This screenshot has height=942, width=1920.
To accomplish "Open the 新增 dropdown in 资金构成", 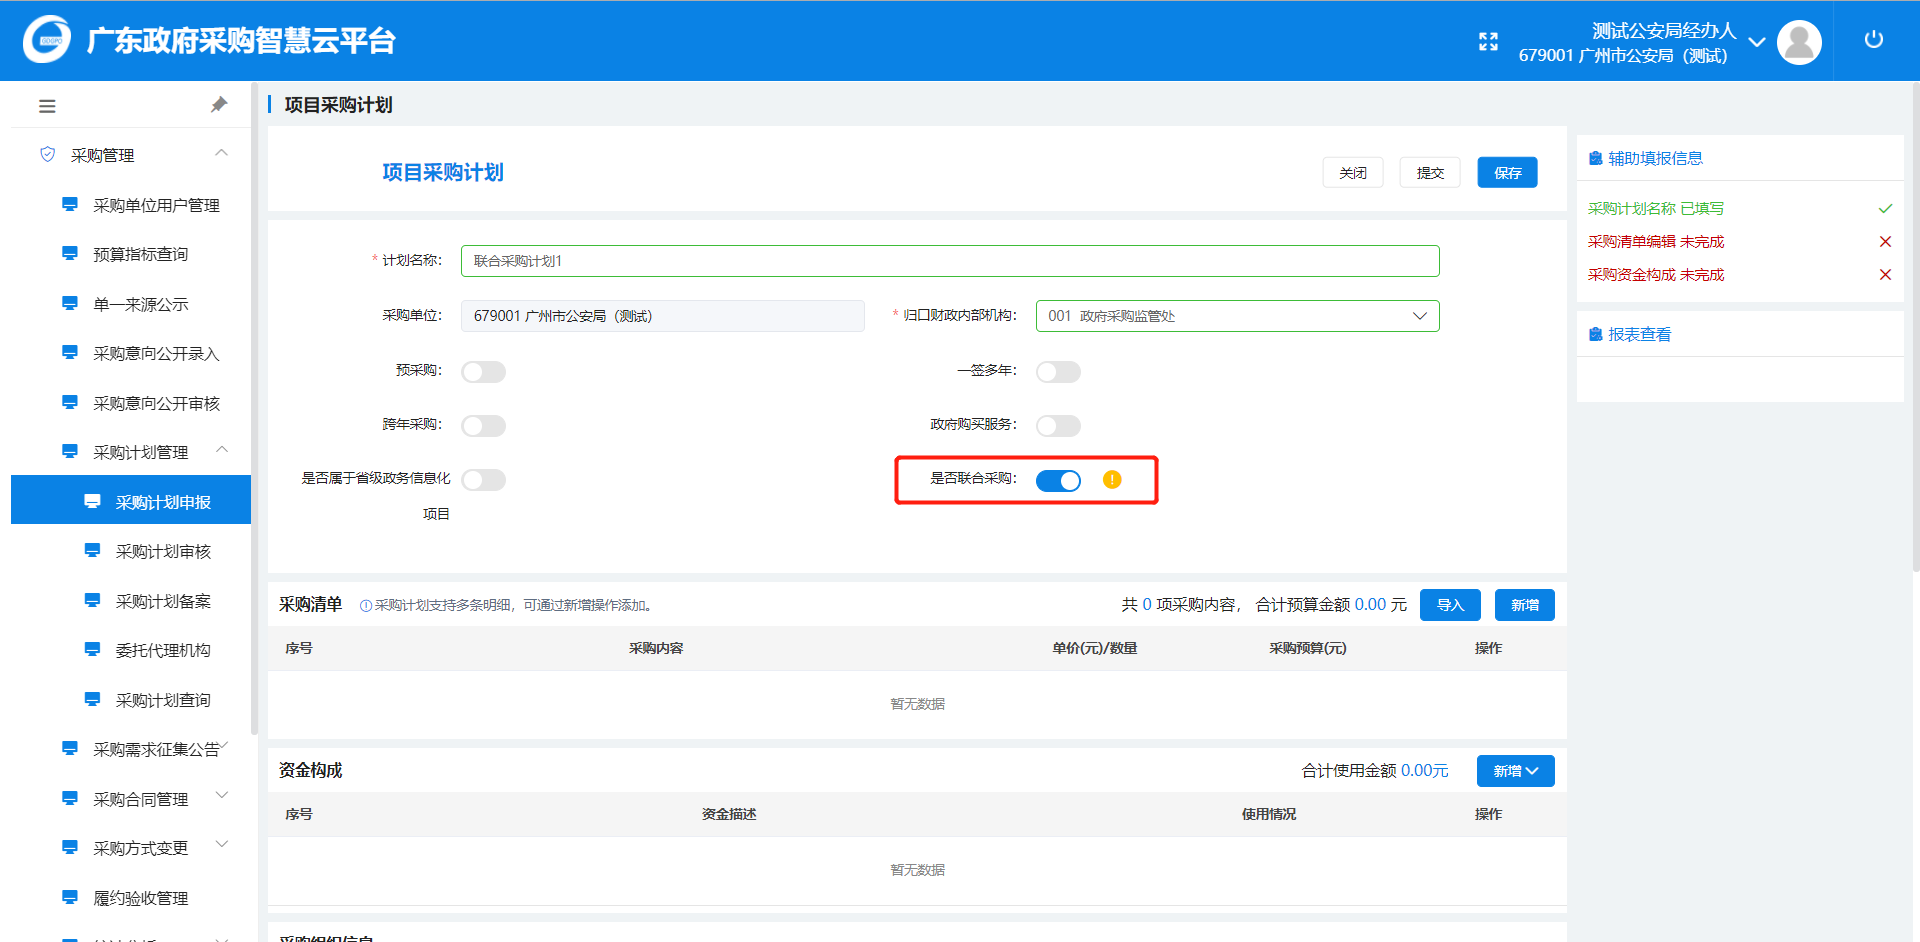I will [1515, 771].
